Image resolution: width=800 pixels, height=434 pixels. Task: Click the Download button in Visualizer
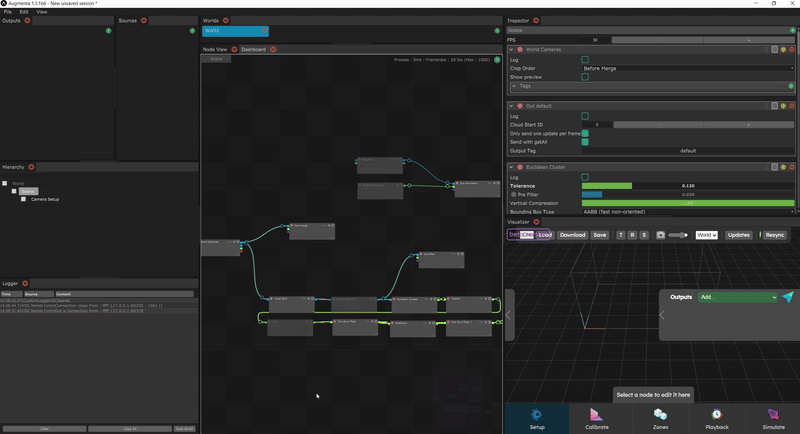(572, 235)
